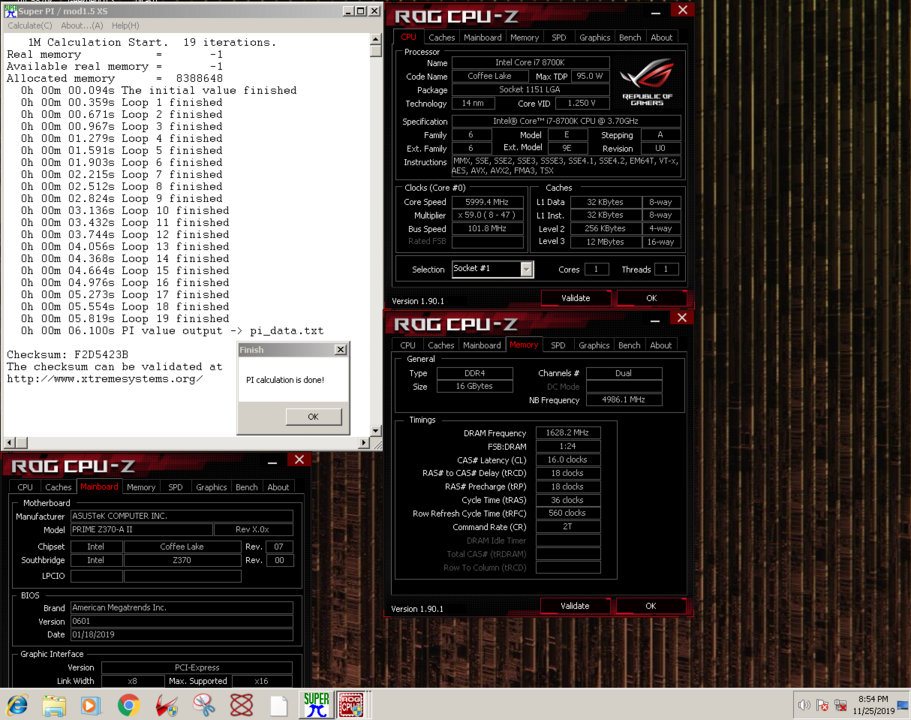Close the Finish dialog with its X
Image resolution: width=911 pixels, height=720 pixels.
click(340, 349)
